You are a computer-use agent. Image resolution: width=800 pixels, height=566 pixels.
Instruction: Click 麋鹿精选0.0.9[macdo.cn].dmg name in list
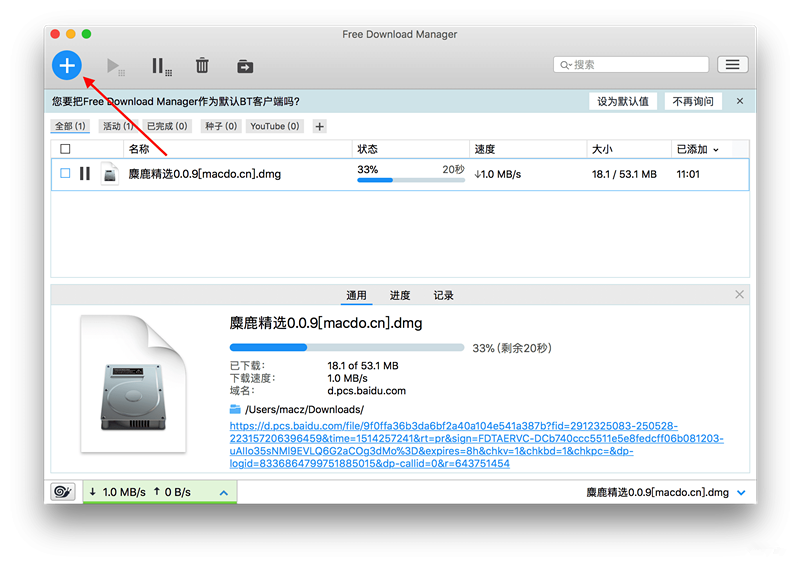(x=205, y=174)
